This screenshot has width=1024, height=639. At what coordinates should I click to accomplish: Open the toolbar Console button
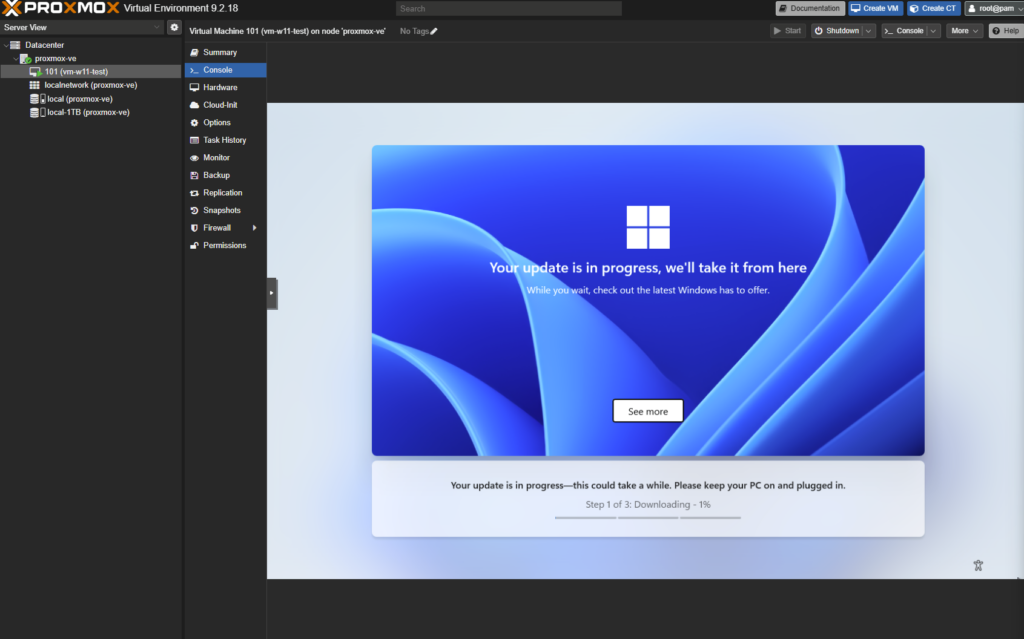[904, 31]
